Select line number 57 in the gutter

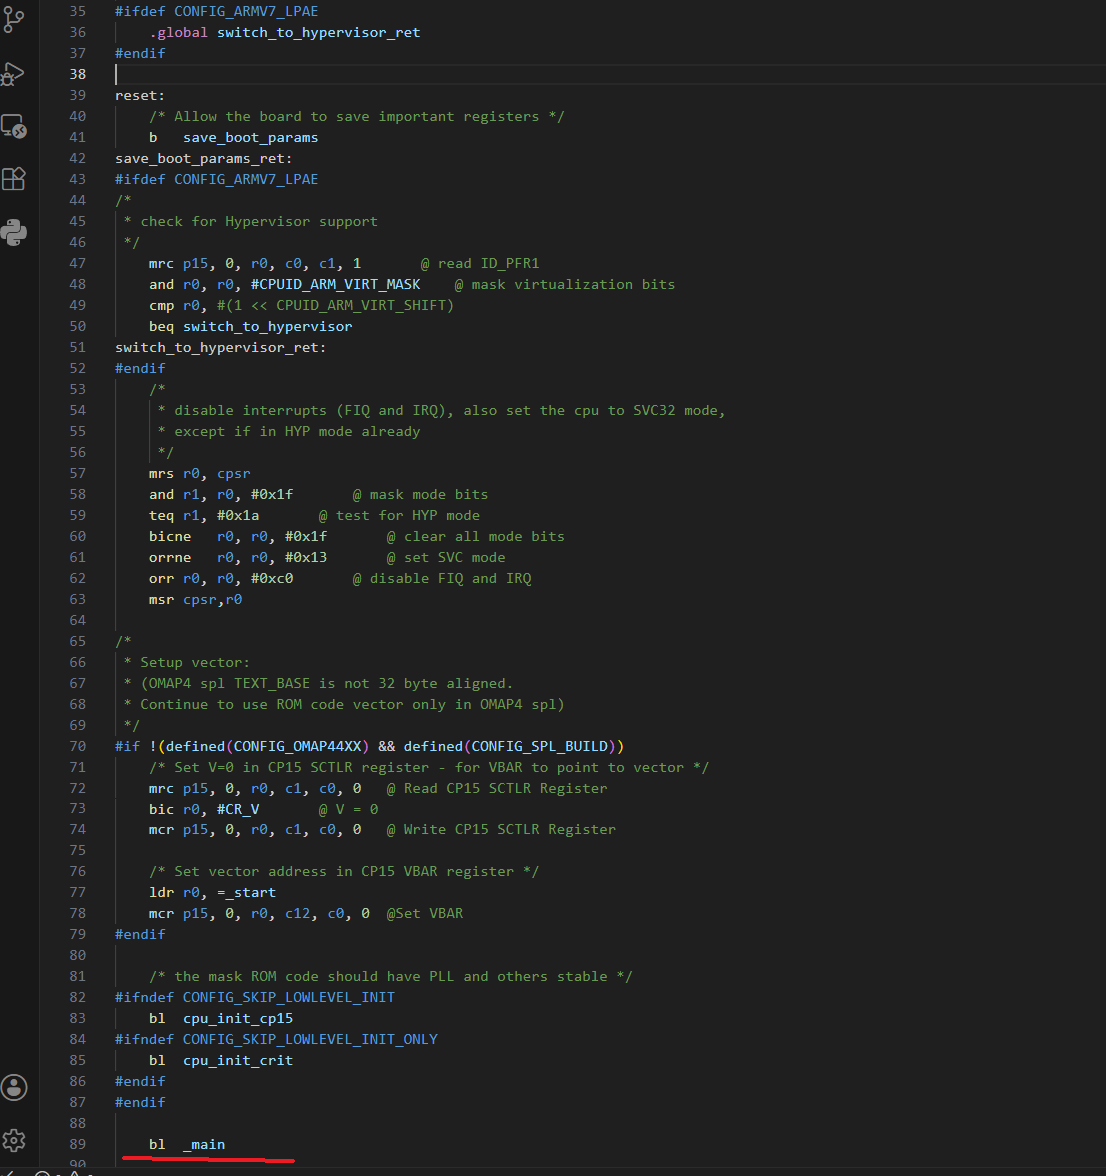tap(78, 473)
